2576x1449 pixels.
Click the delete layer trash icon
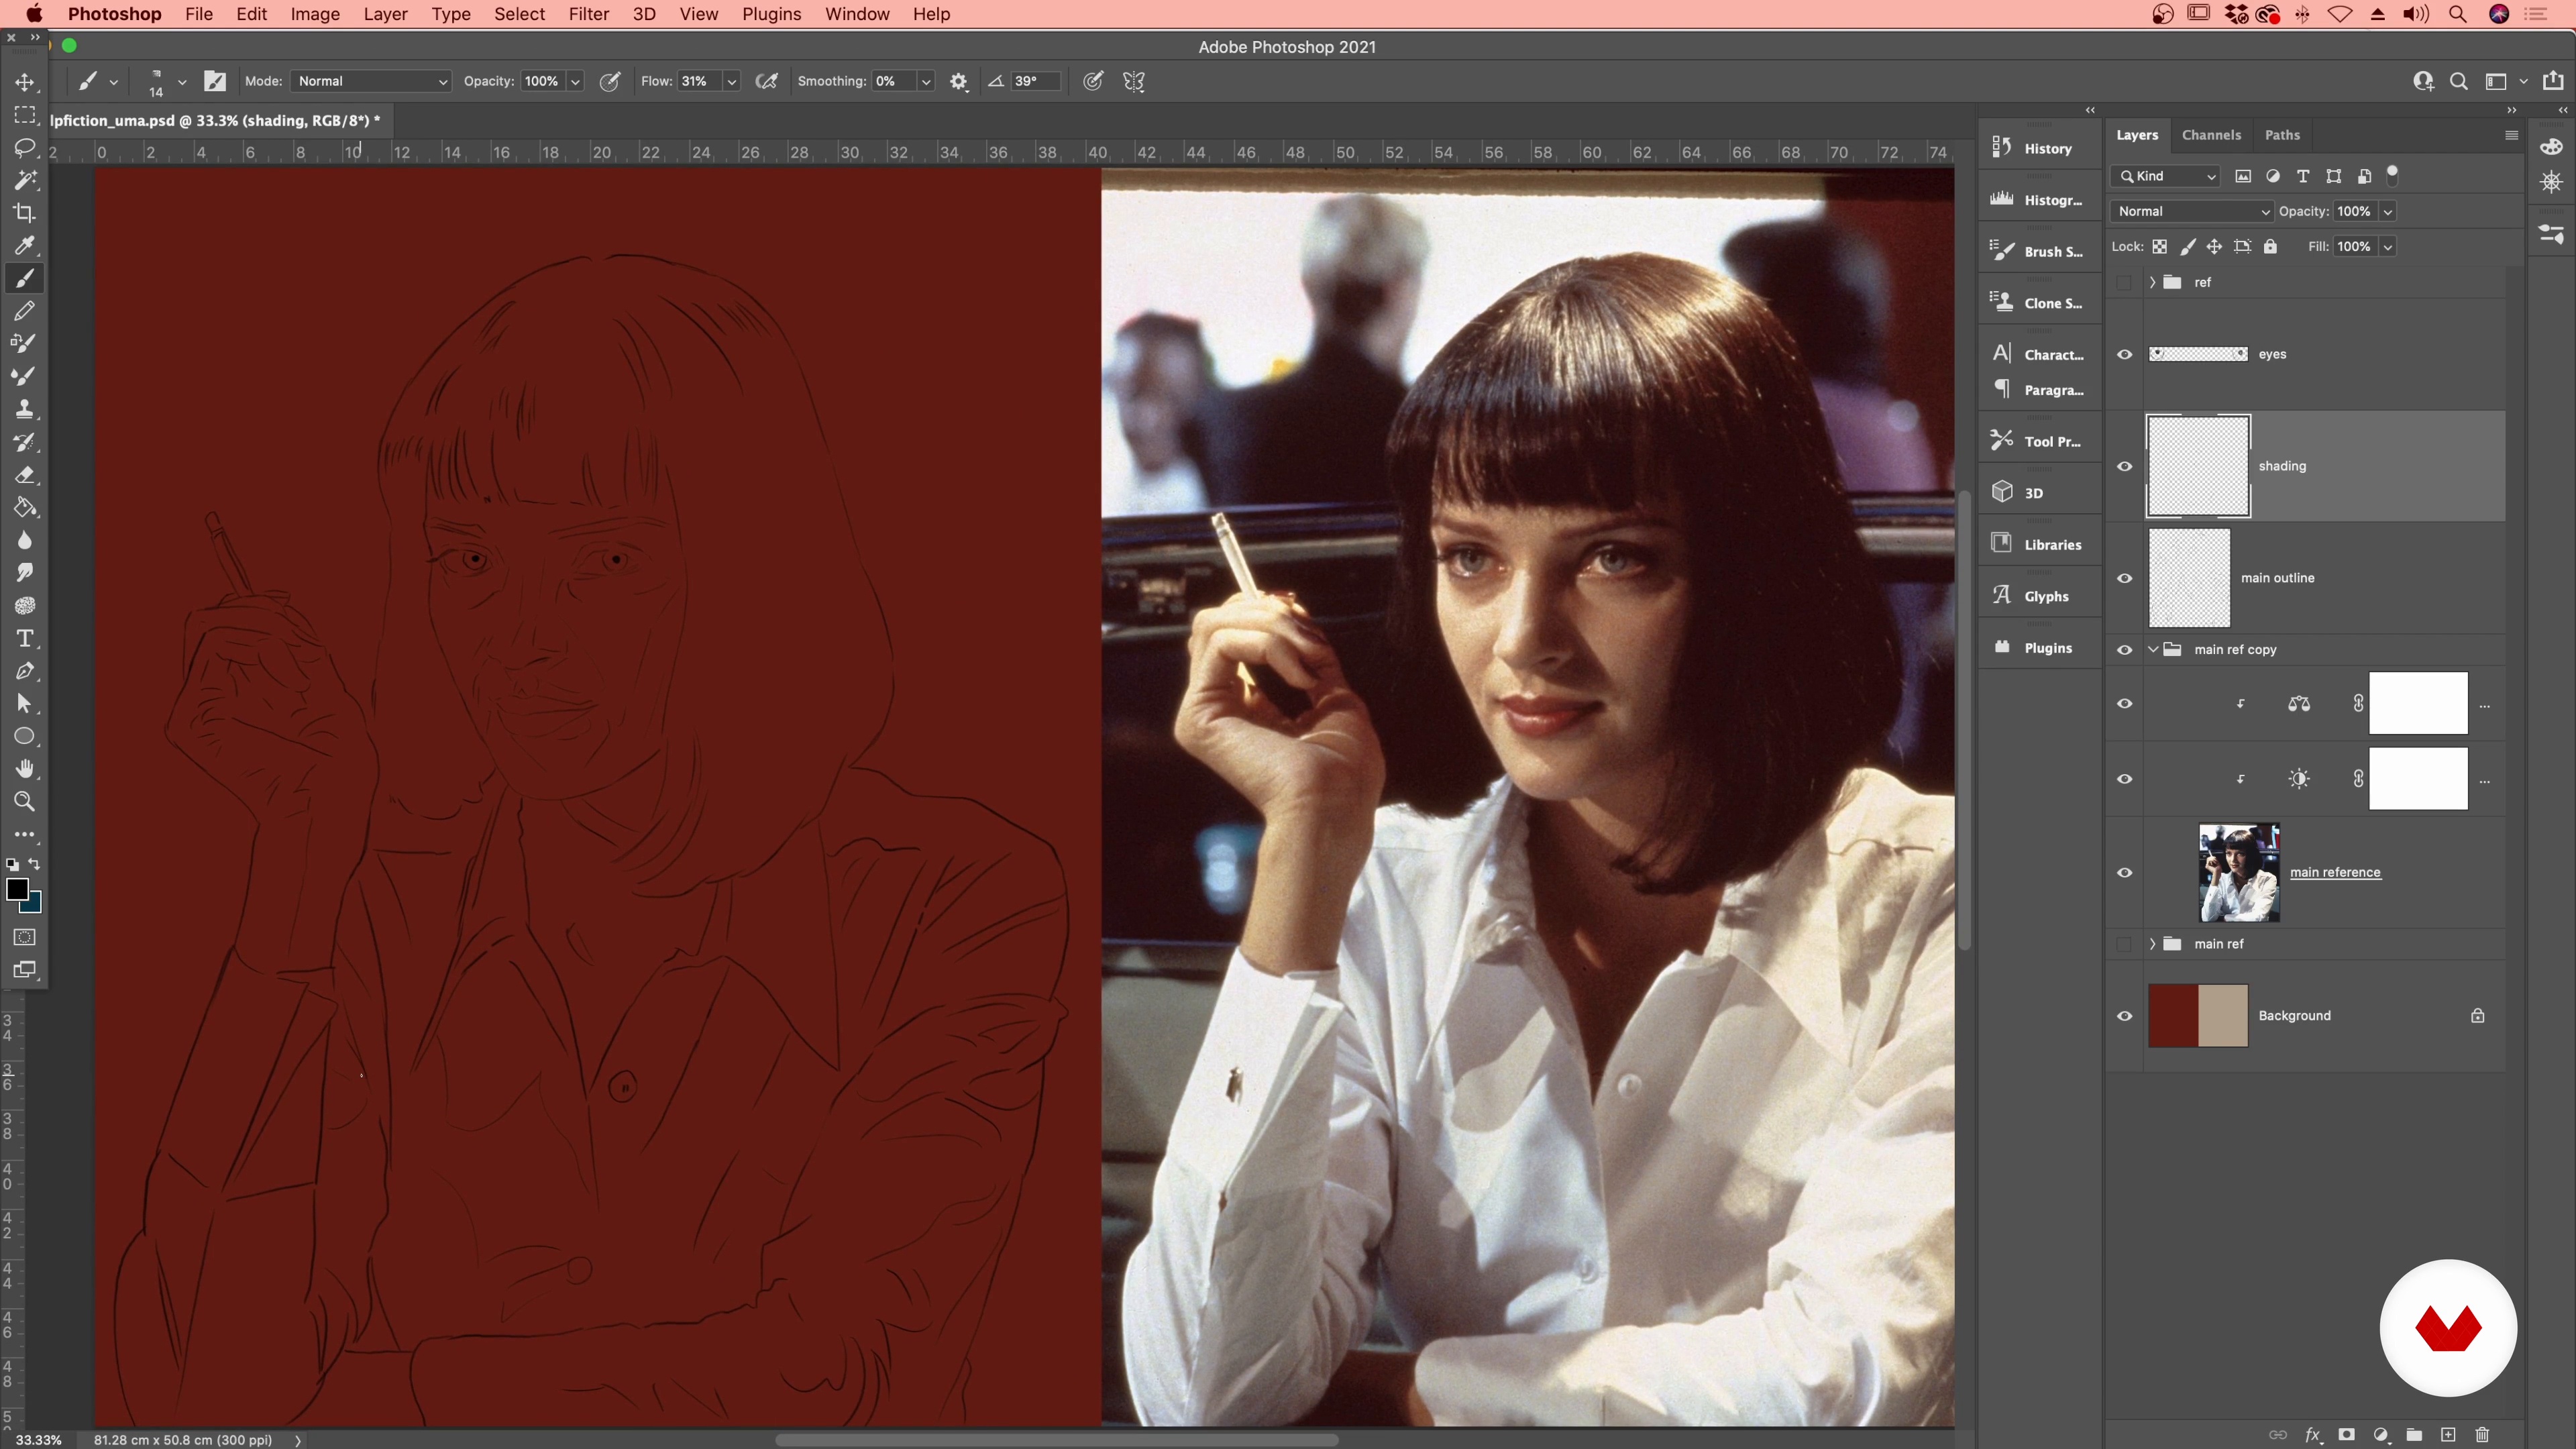[2482, 1435]
